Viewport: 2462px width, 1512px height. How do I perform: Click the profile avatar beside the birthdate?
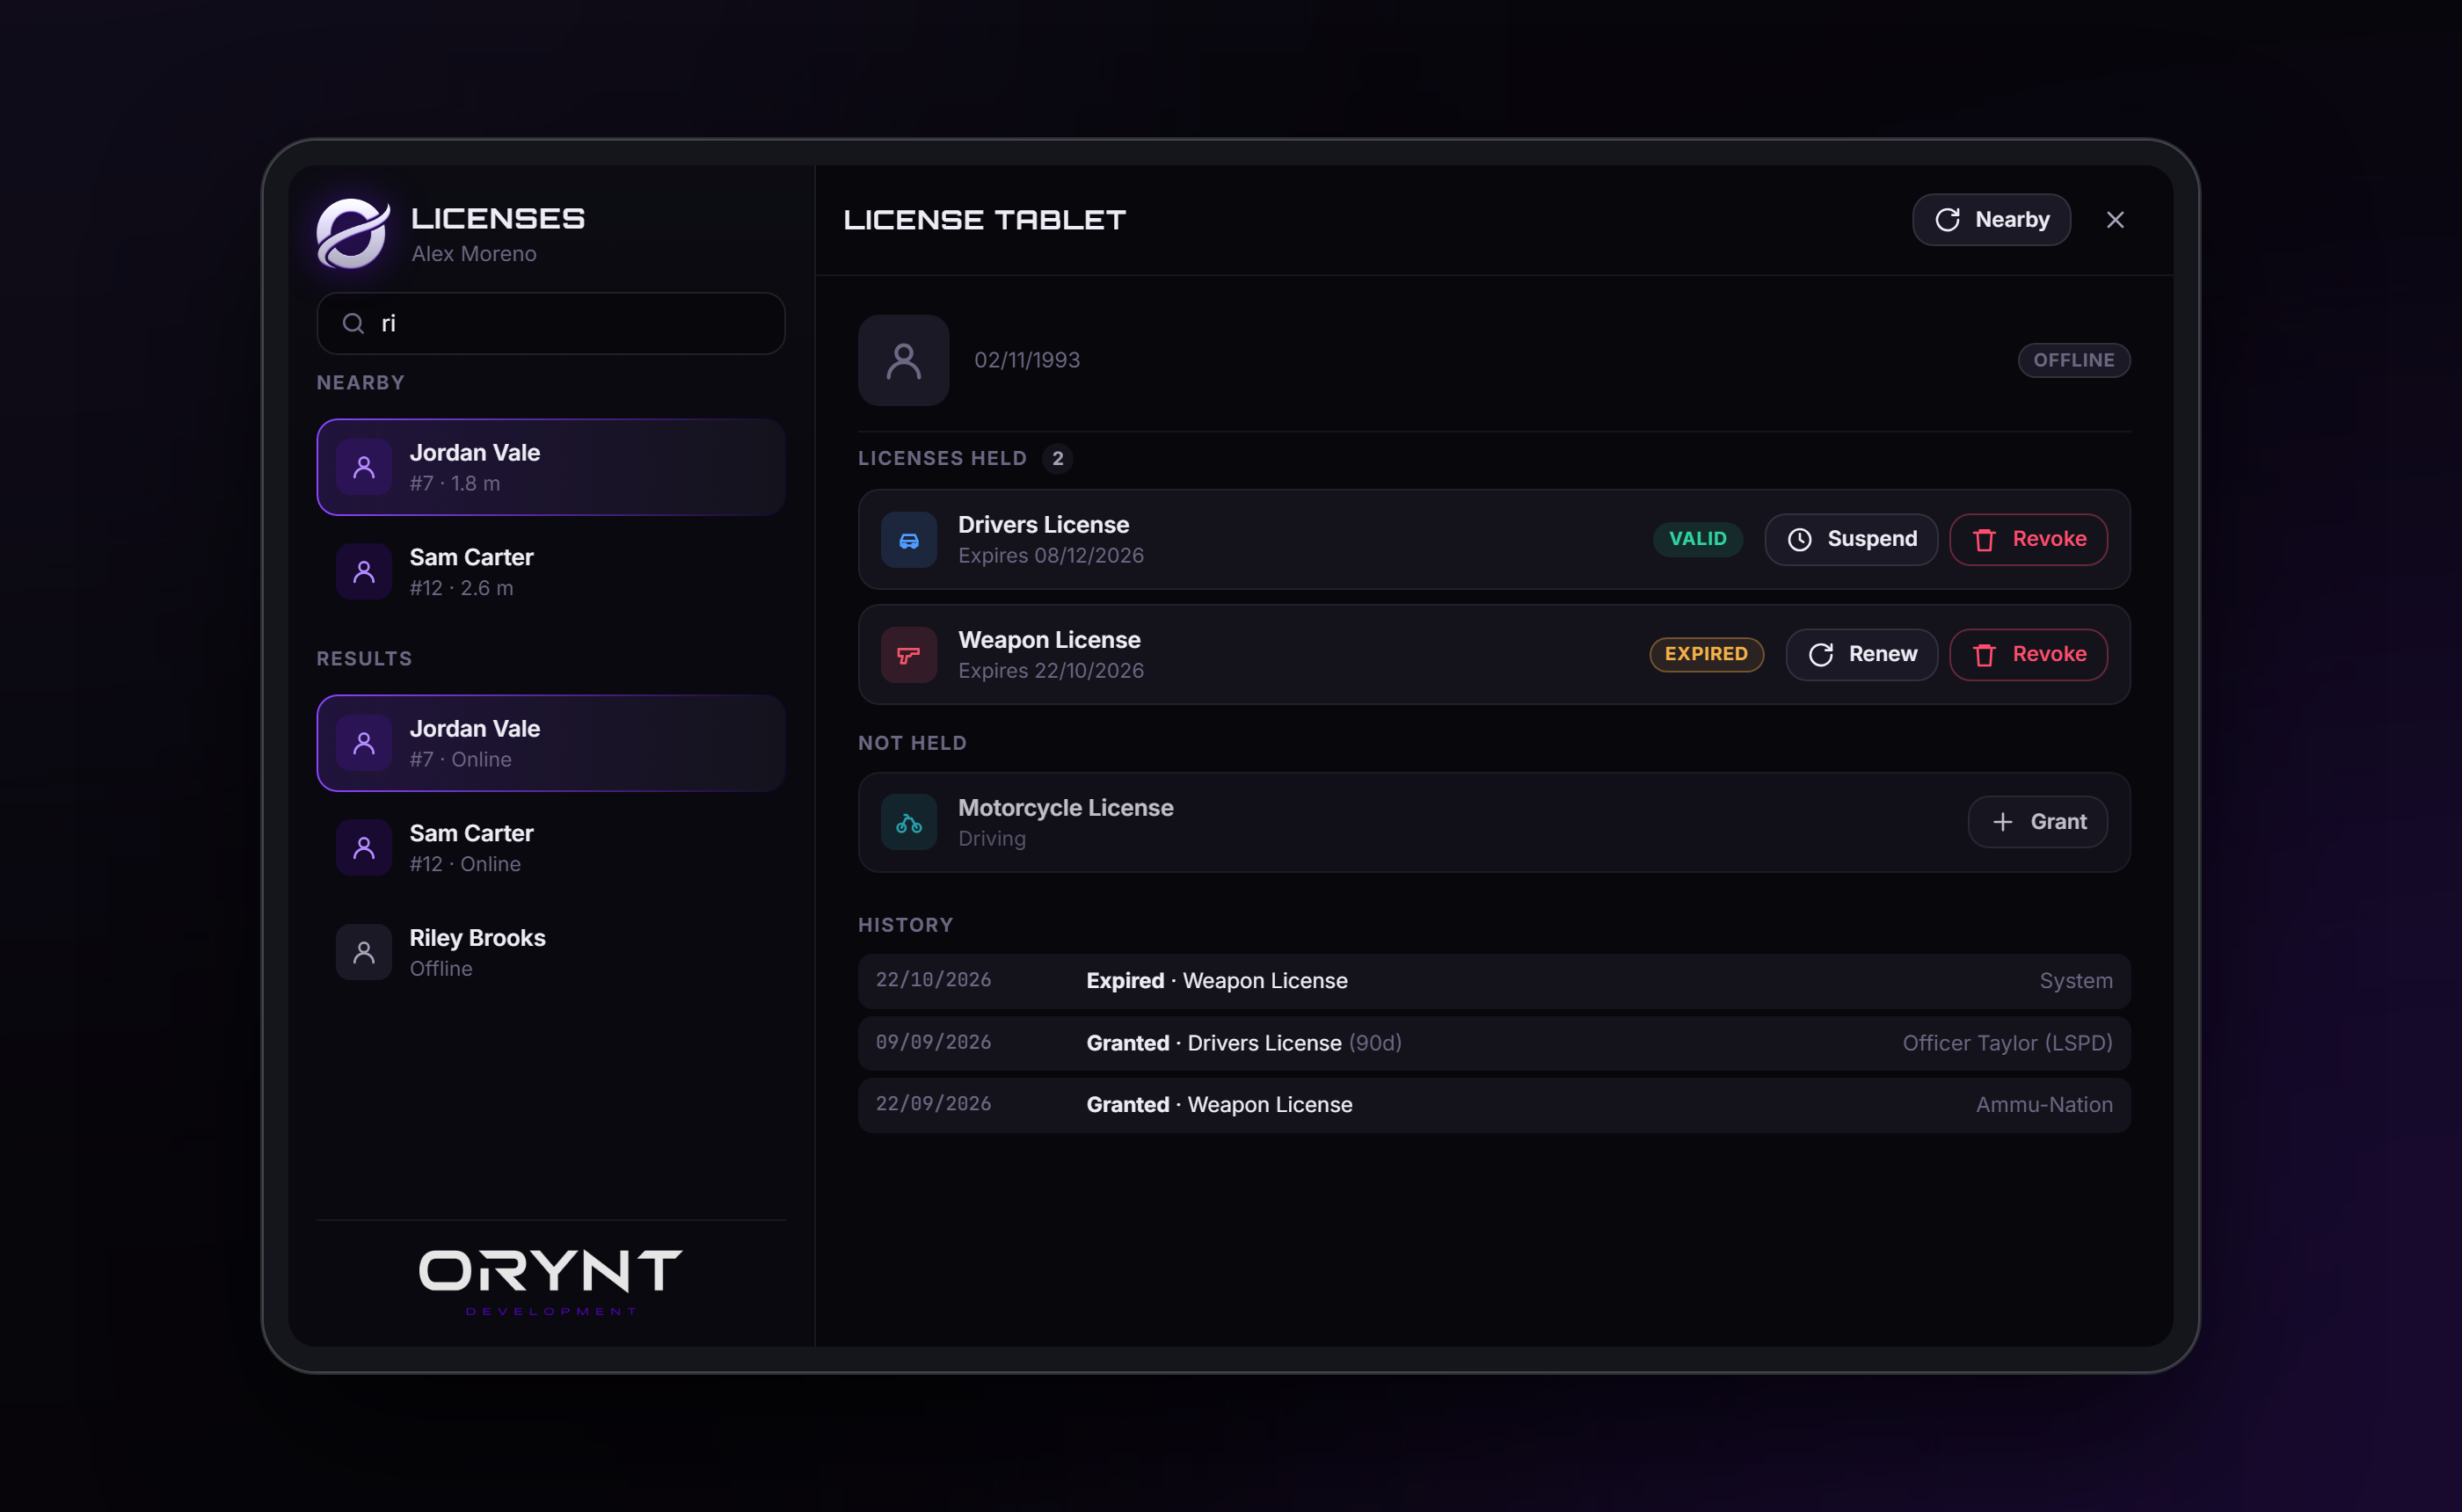coord(903,360)
